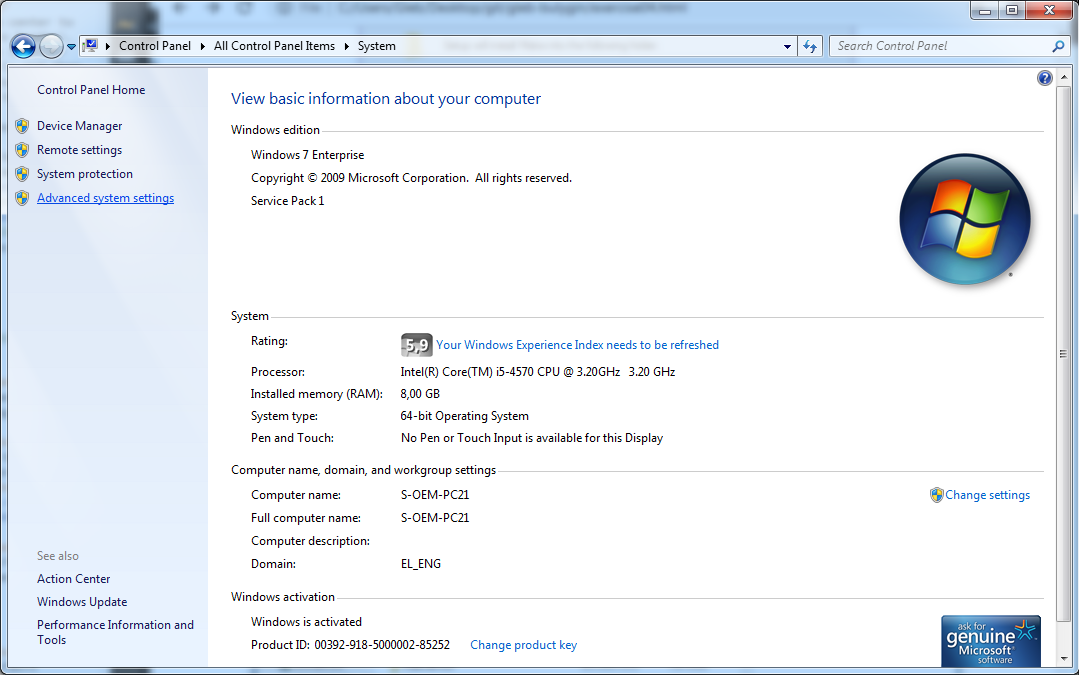Click shield icon beside Remote settings
Image resolution: width=1079 pixels, height=675 pixels.
[22, 150]
